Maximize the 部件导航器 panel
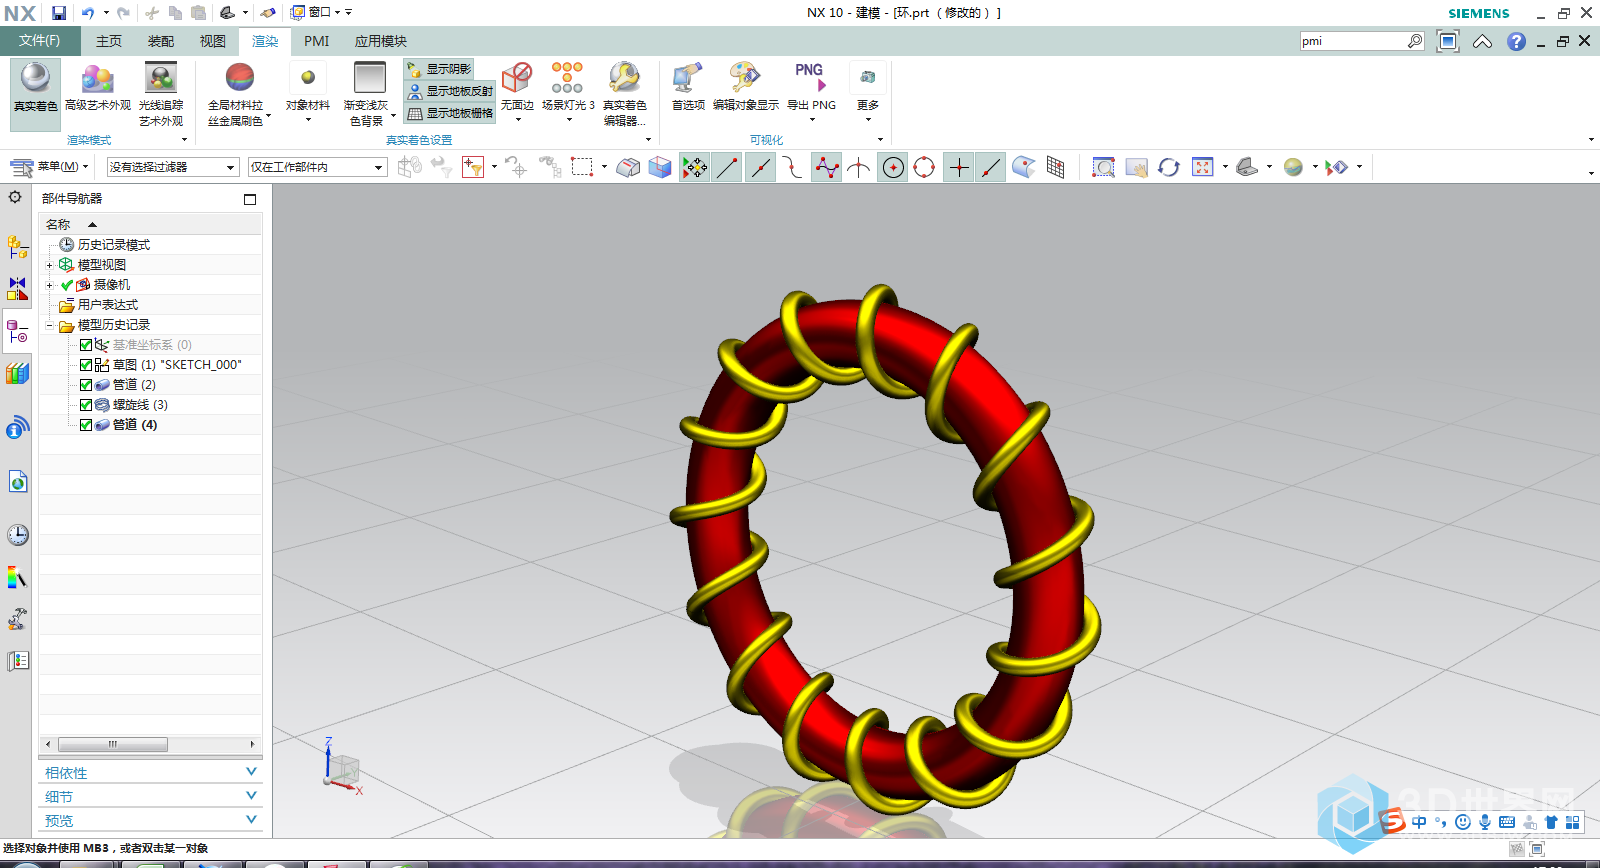Image resolution: width=1600 pixels, height=868 pixels. pos(250,199)
